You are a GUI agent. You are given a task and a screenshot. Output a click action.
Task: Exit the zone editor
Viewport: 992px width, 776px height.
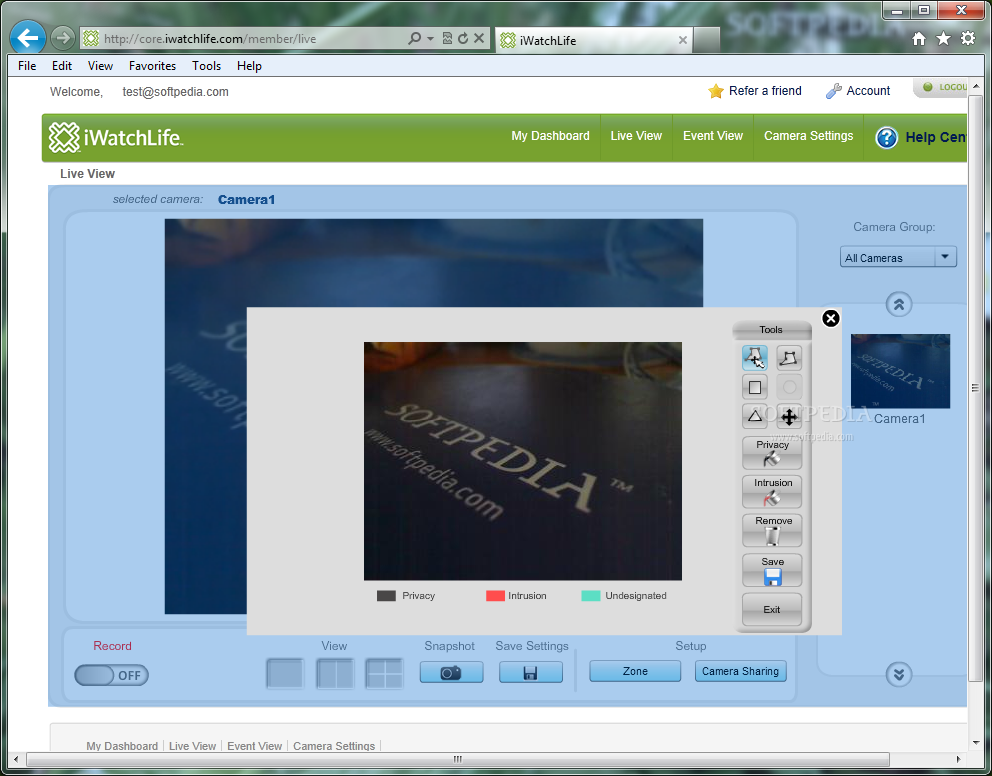pos(772,610)
